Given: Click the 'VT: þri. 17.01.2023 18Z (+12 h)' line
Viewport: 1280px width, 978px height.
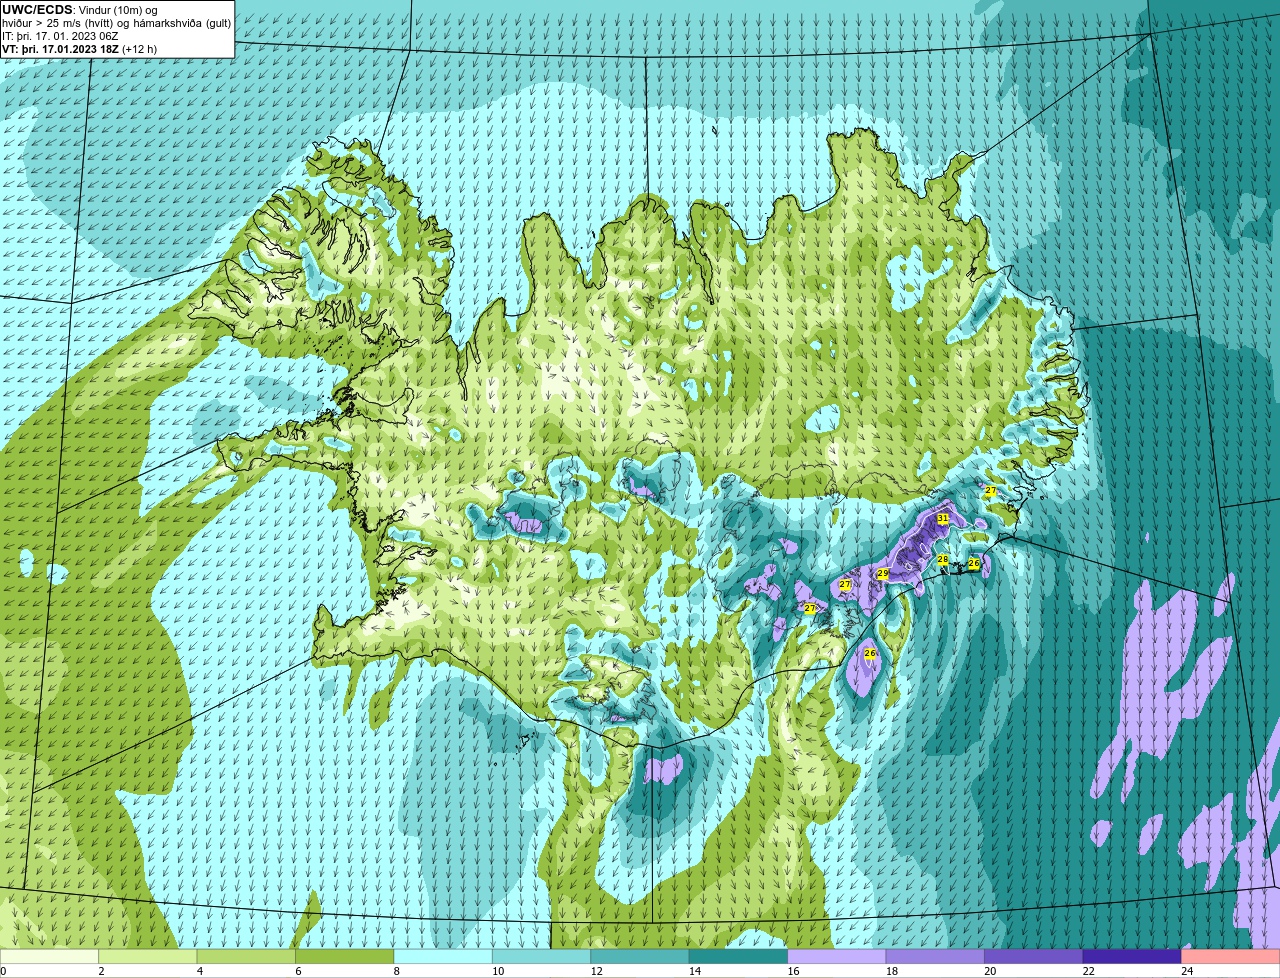Looking at the screenshot, I should click(79, 49).
